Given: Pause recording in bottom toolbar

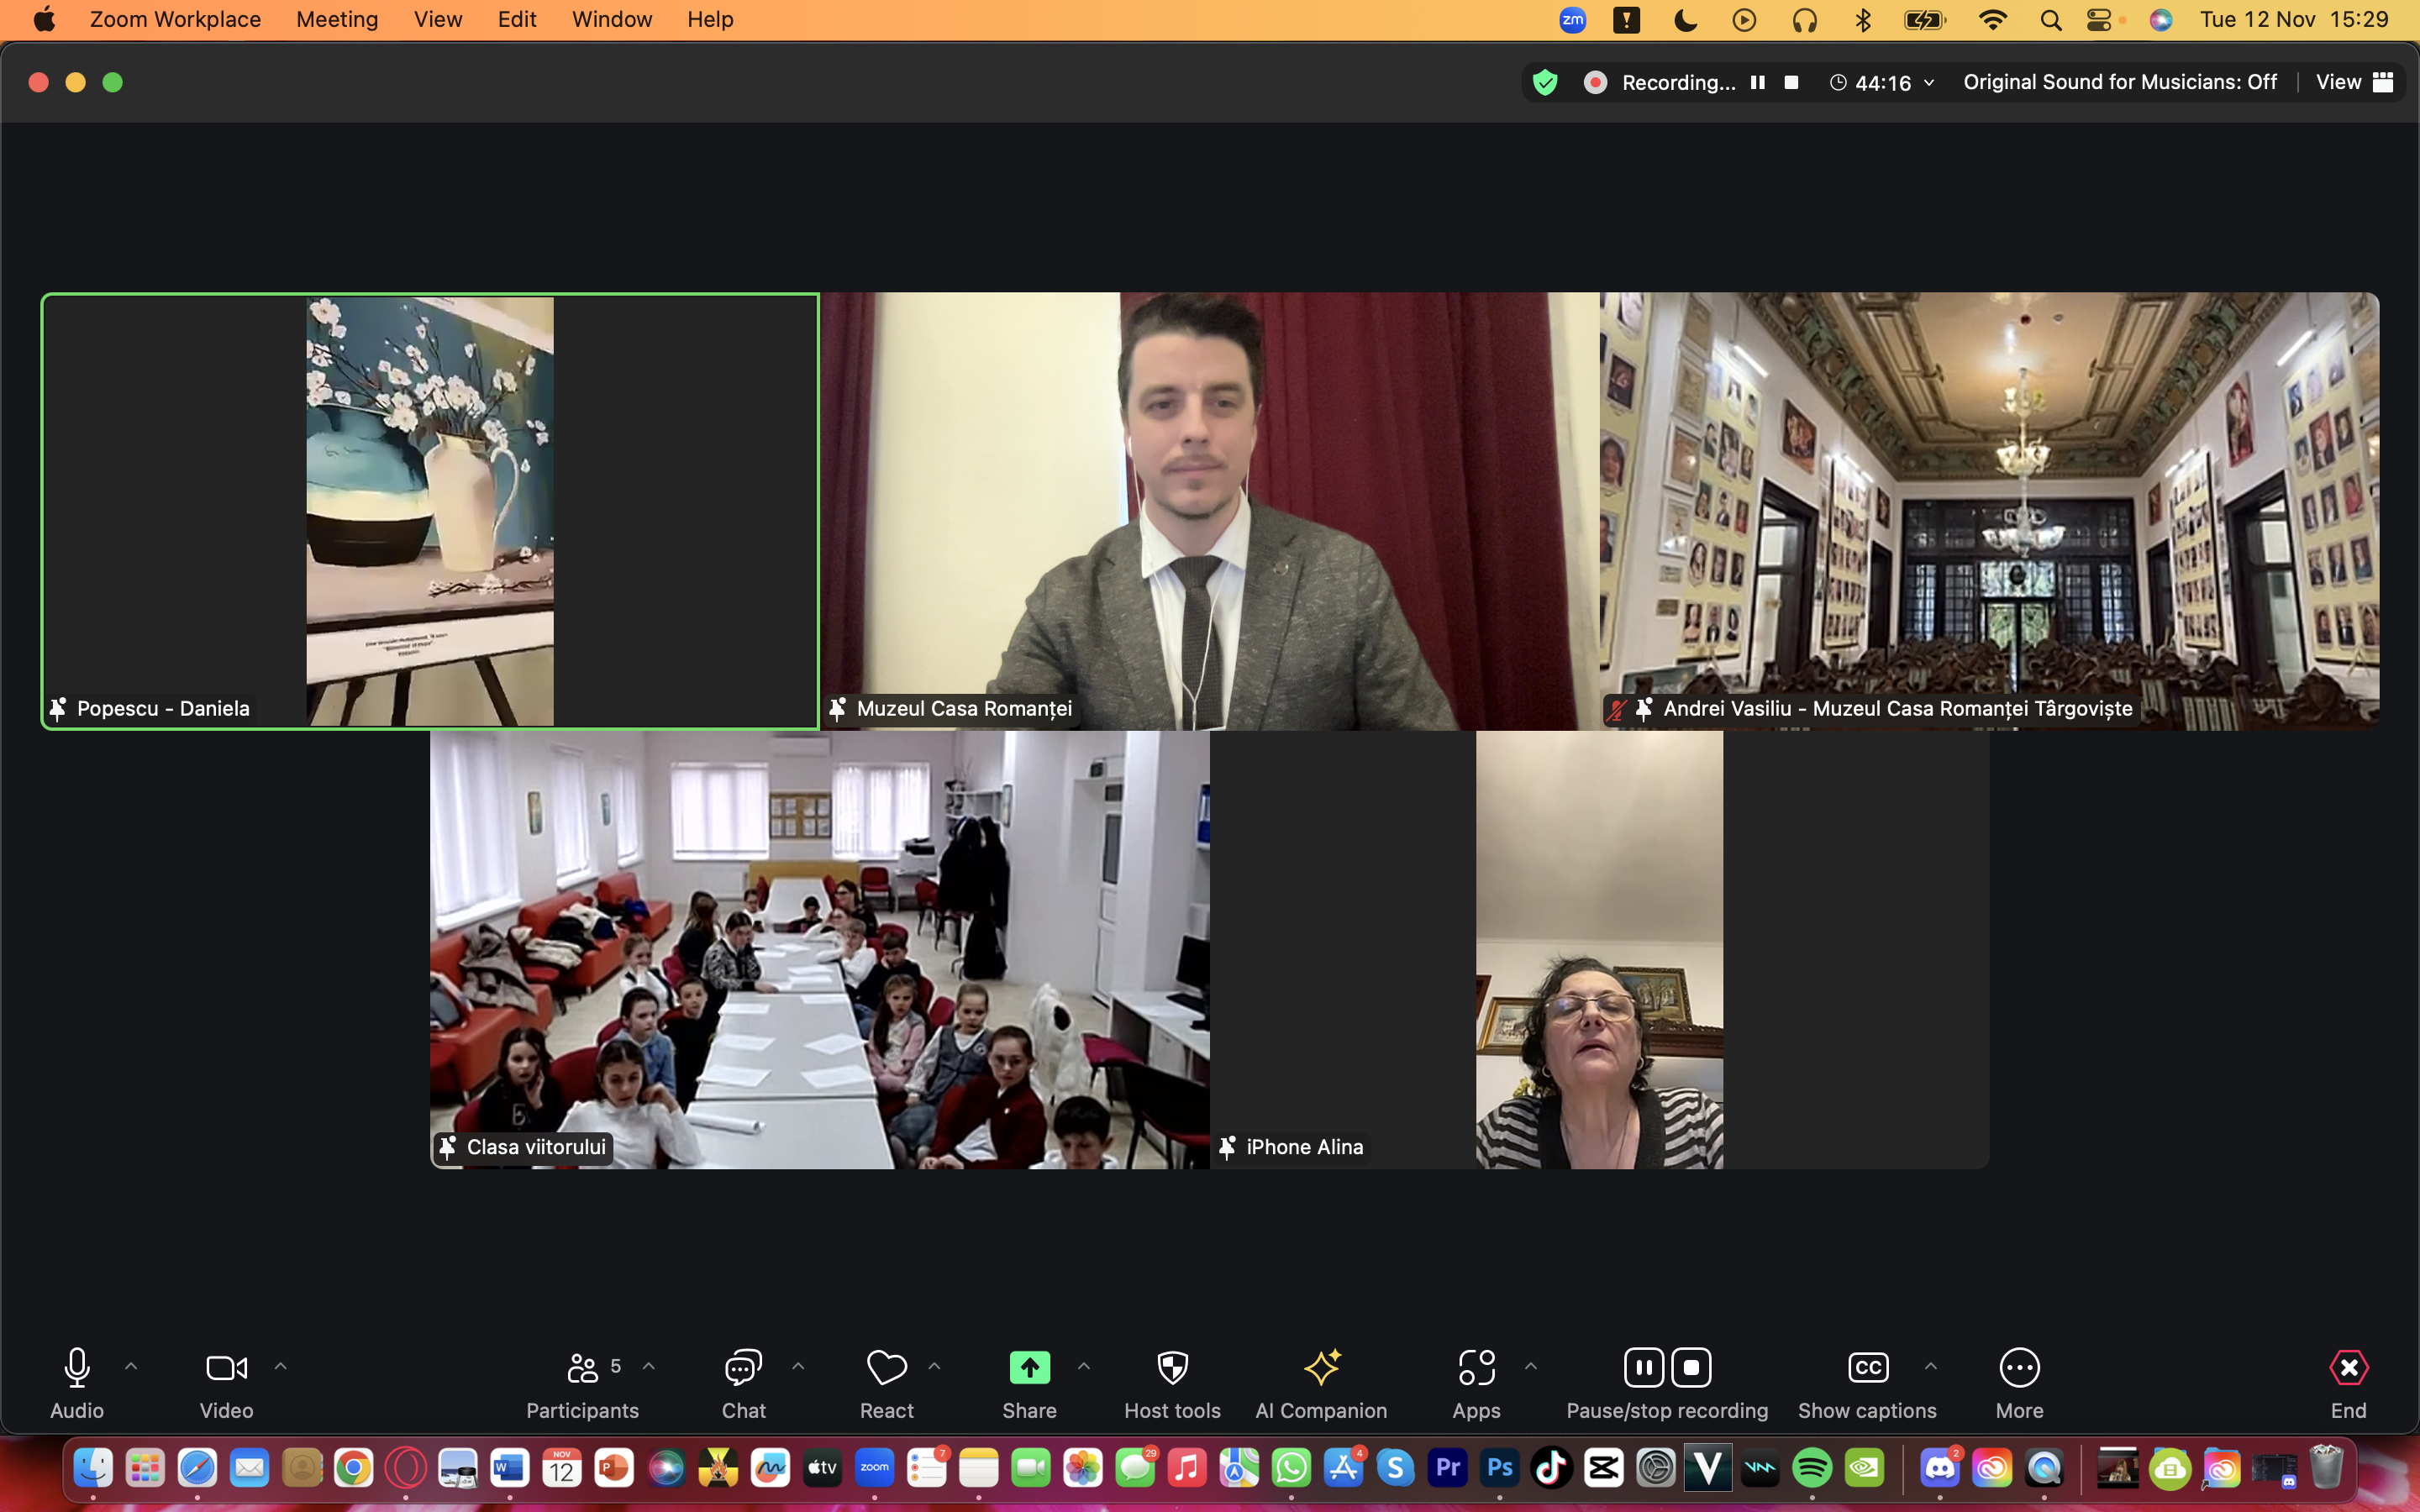Looking at the screenshot, I should (x=1644, y=1367).
